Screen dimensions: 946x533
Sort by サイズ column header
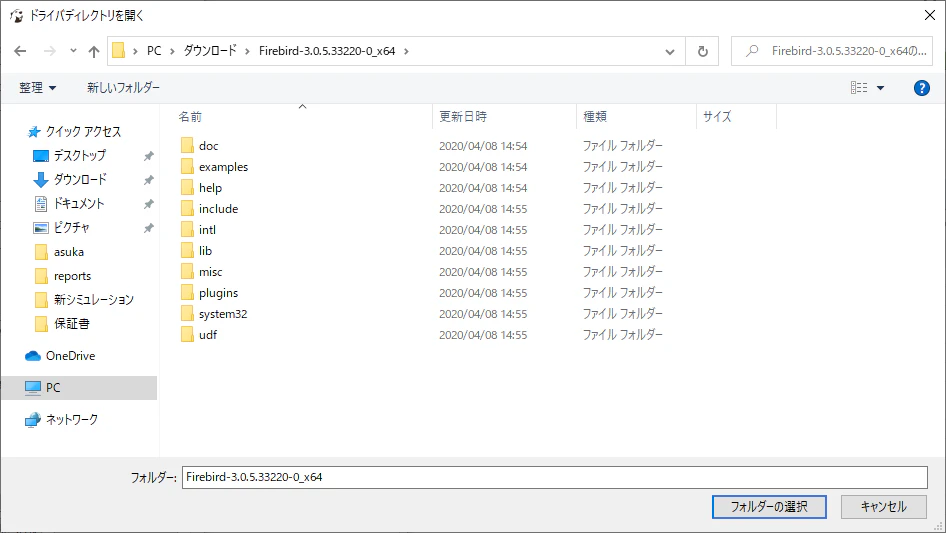coord(717,116)
